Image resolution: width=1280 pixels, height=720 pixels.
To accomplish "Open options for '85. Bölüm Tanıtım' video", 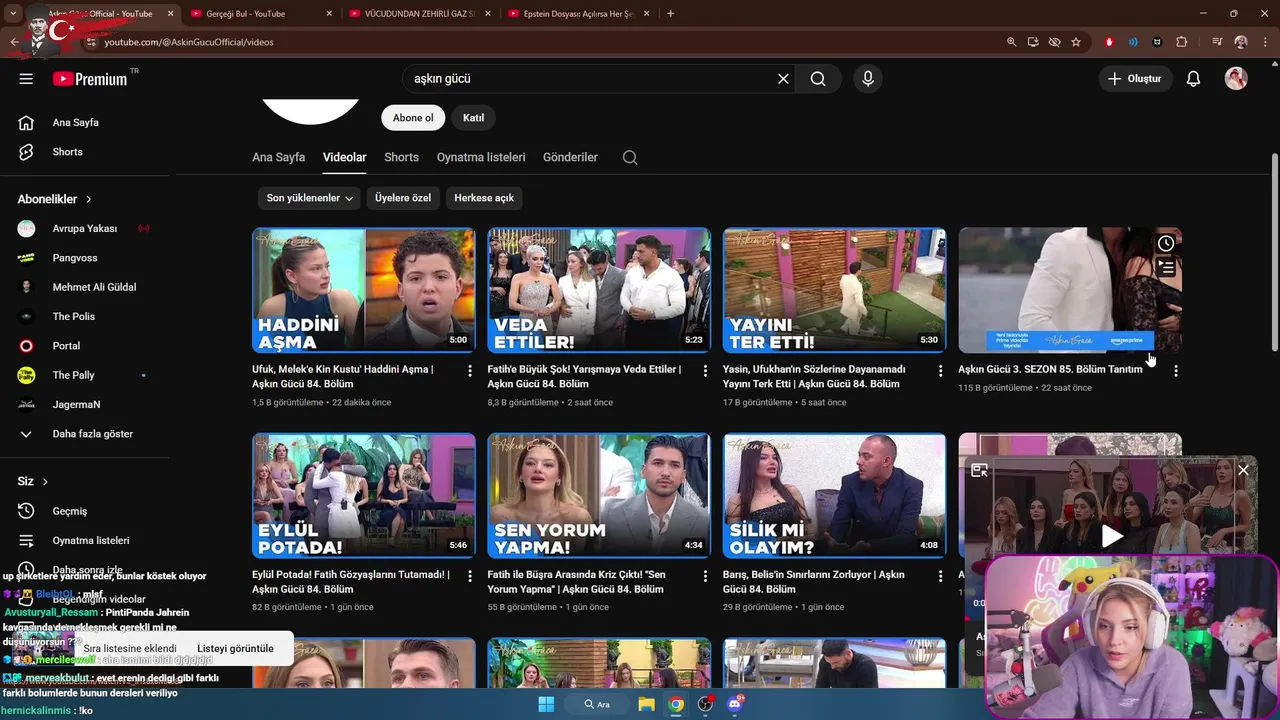I will point(1176,371).
